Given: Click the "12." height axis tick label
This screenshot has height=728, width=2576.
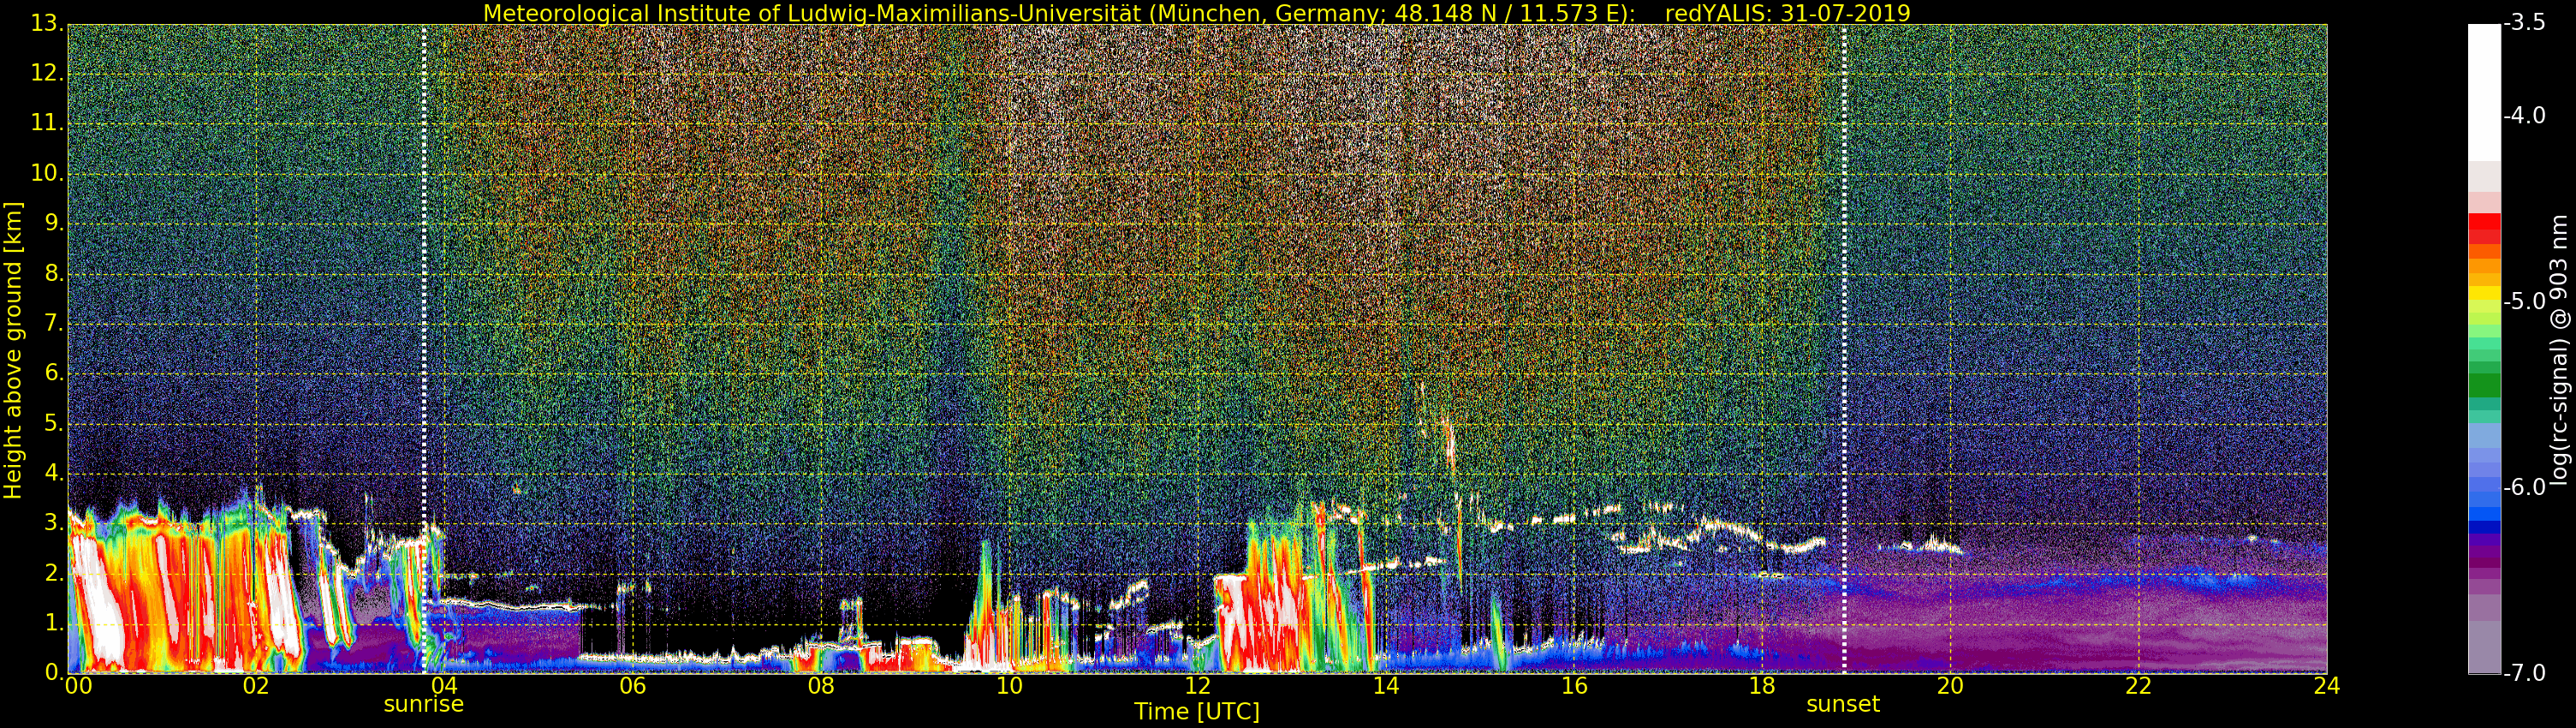Looking at the screenshot, I should (x=47, y=73).
